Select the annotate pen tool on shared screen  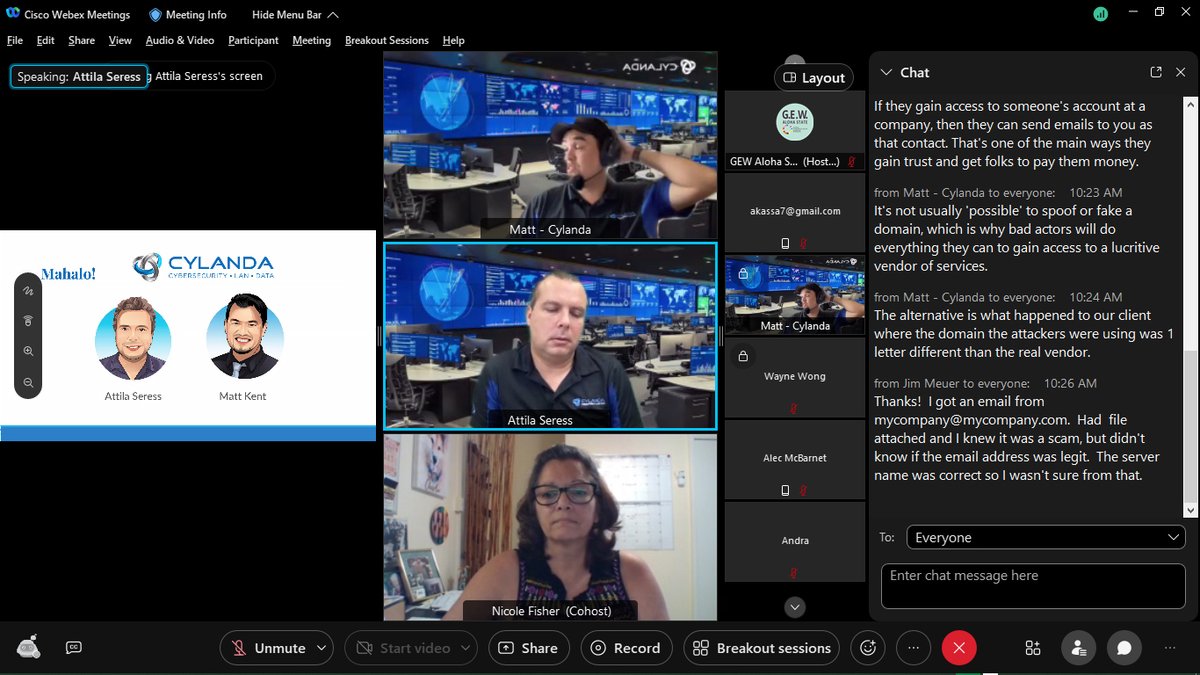(28, 291)
